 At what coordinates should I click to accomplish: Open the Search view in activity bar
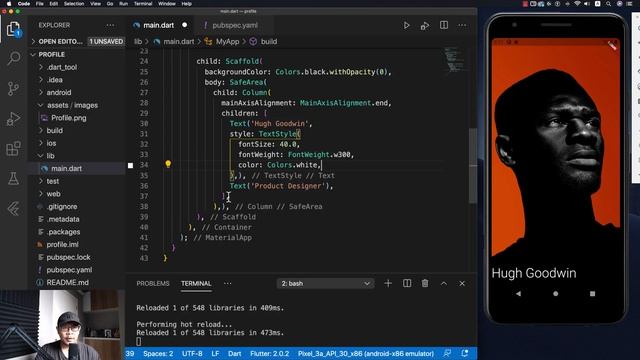(x=13, y=58)
